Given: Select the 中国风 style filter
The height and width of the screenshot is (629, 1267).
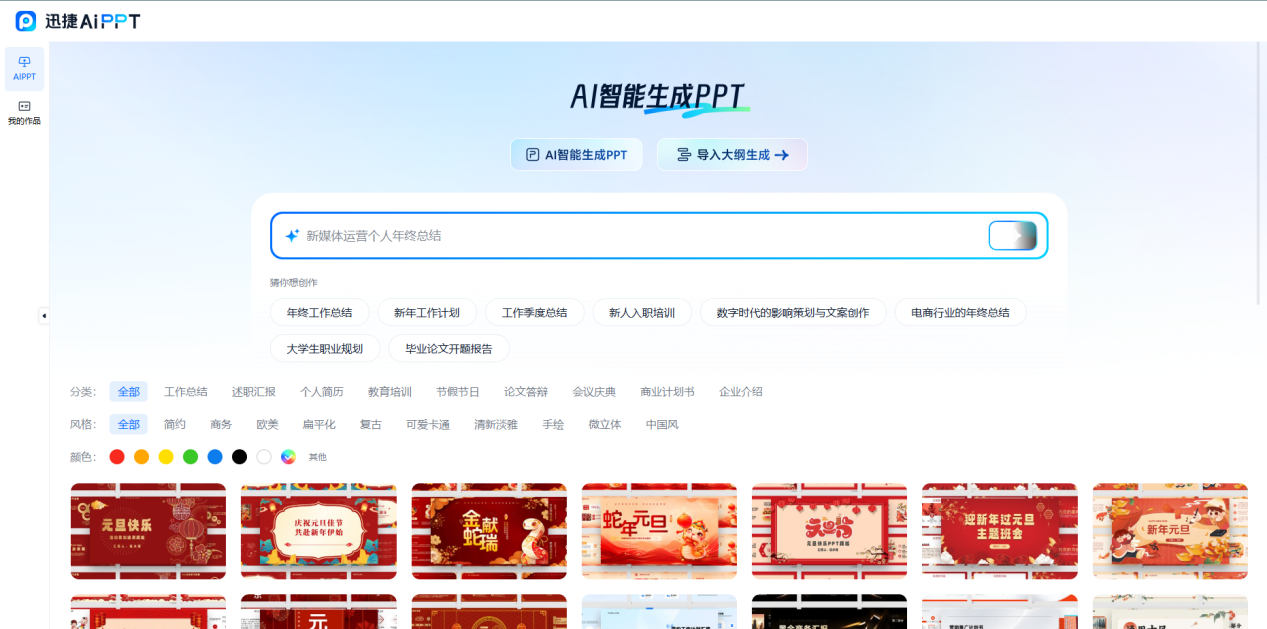Looking at the screenshot, I should click(661, 424).
